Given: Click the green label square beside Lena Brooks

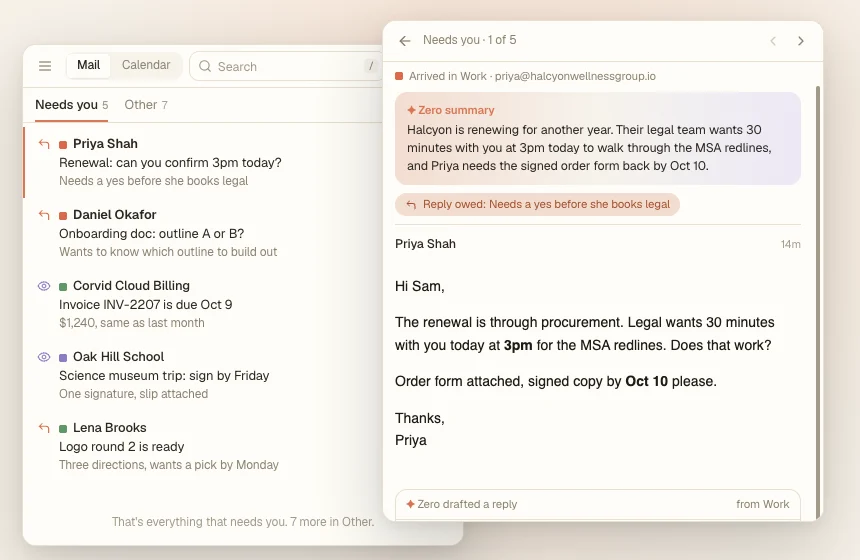Looking at the screenshot, I should [63, 429].
